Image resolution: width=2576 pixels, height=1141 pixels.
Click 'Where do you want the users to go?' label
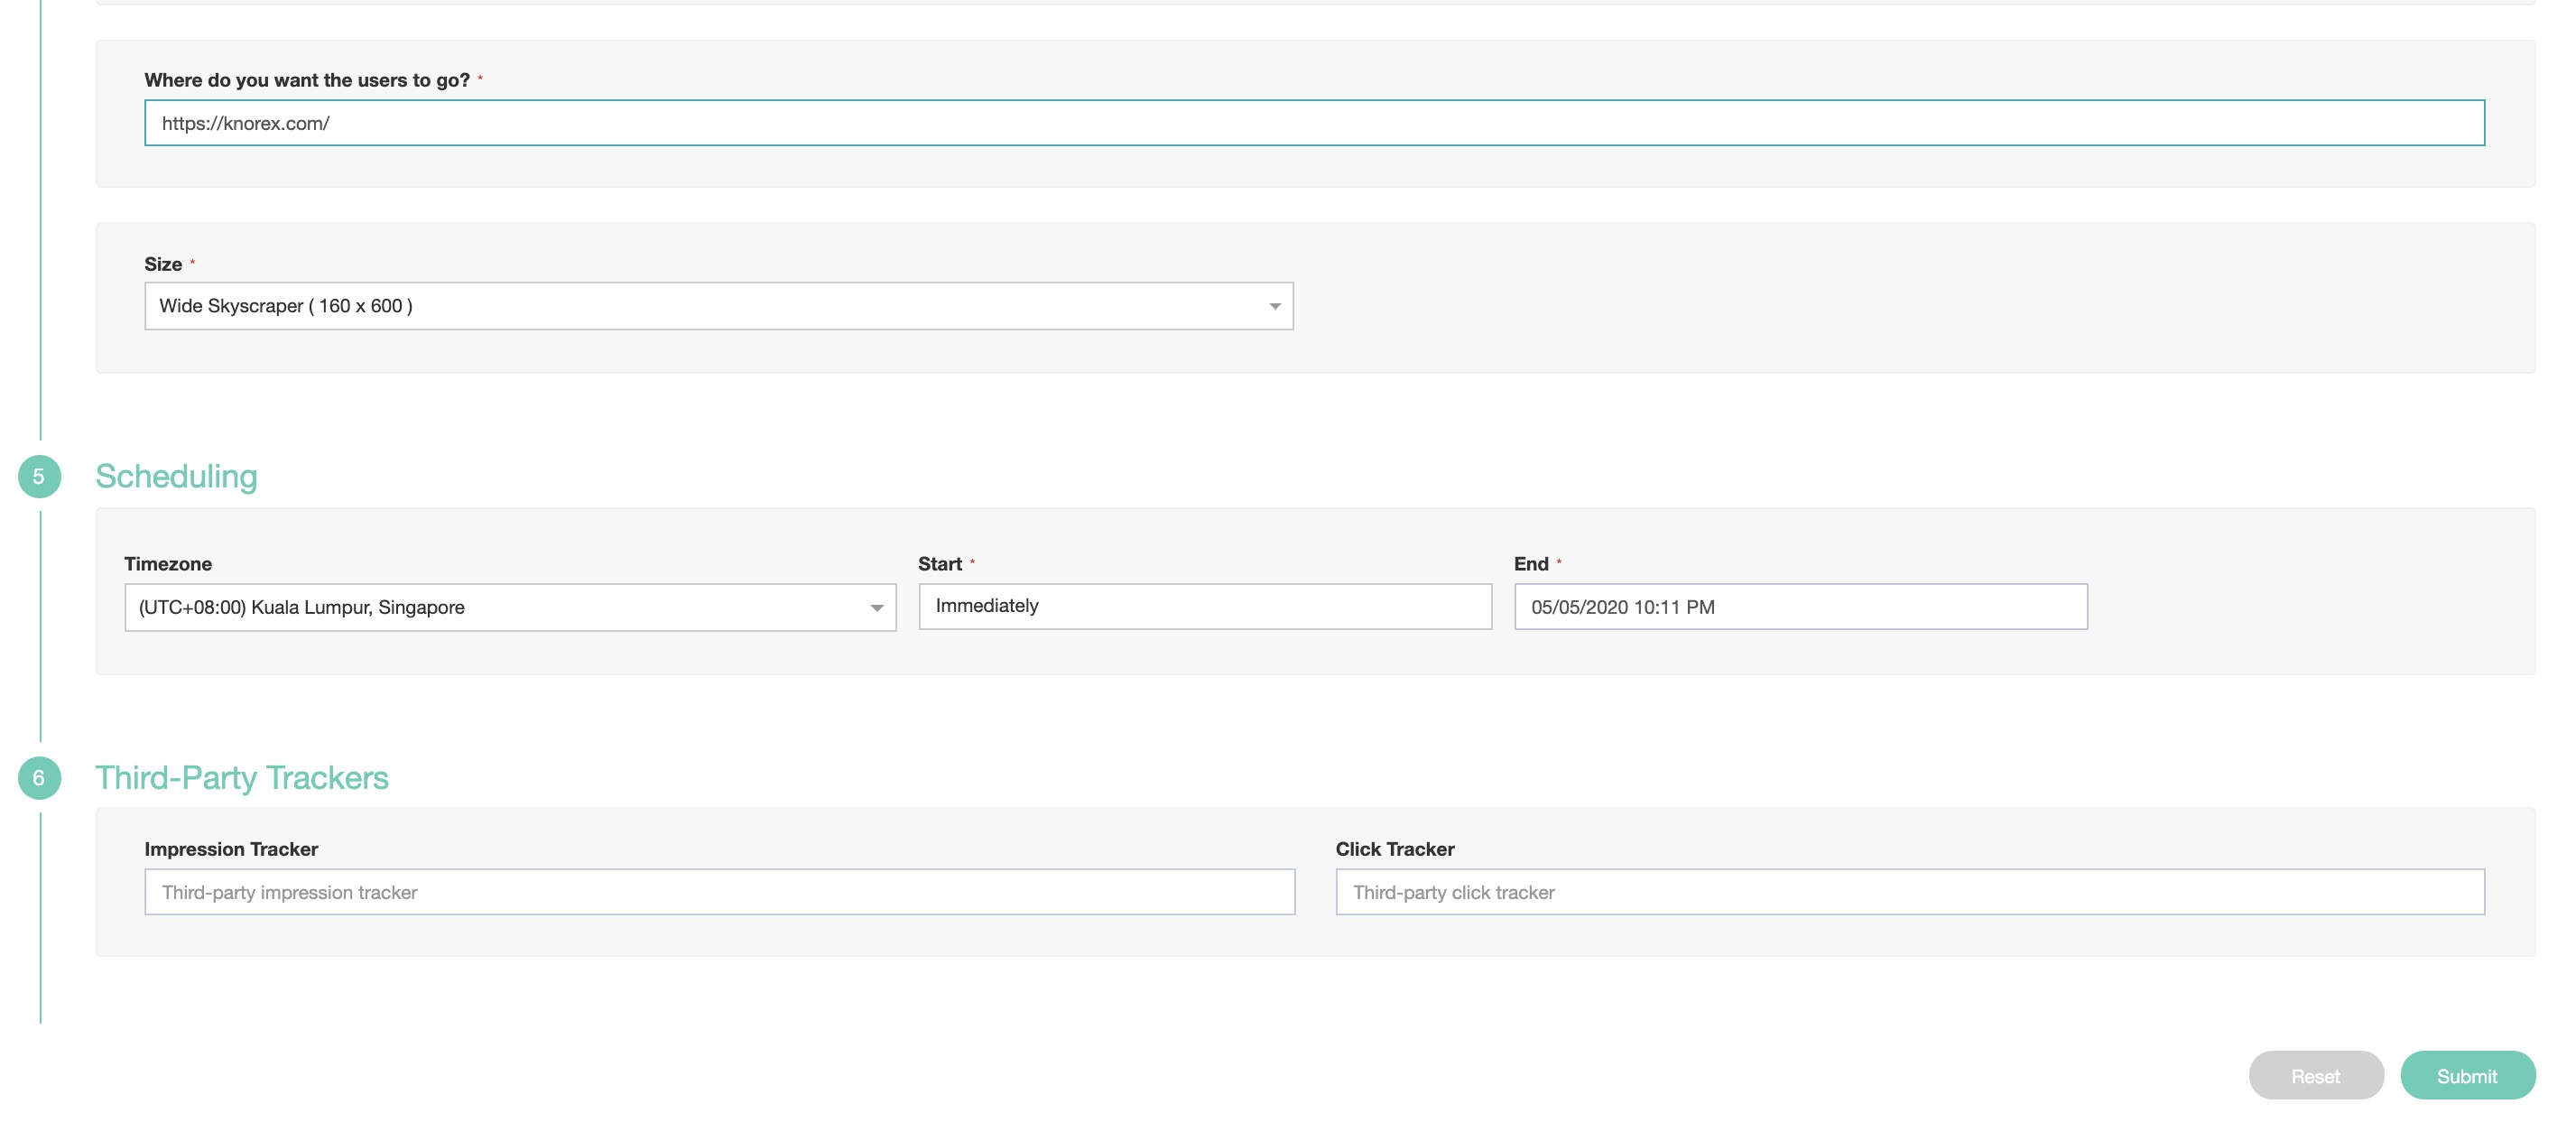307,80
